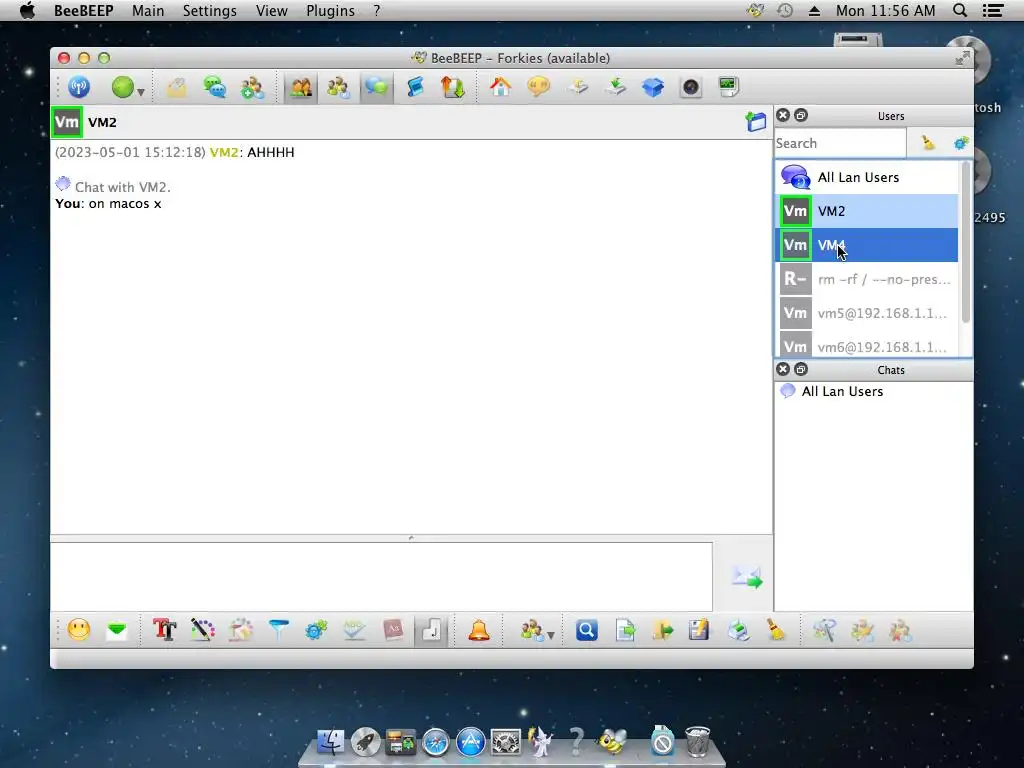Expand the chat members dropdown

pyautogui.click(x=537, y=630)
